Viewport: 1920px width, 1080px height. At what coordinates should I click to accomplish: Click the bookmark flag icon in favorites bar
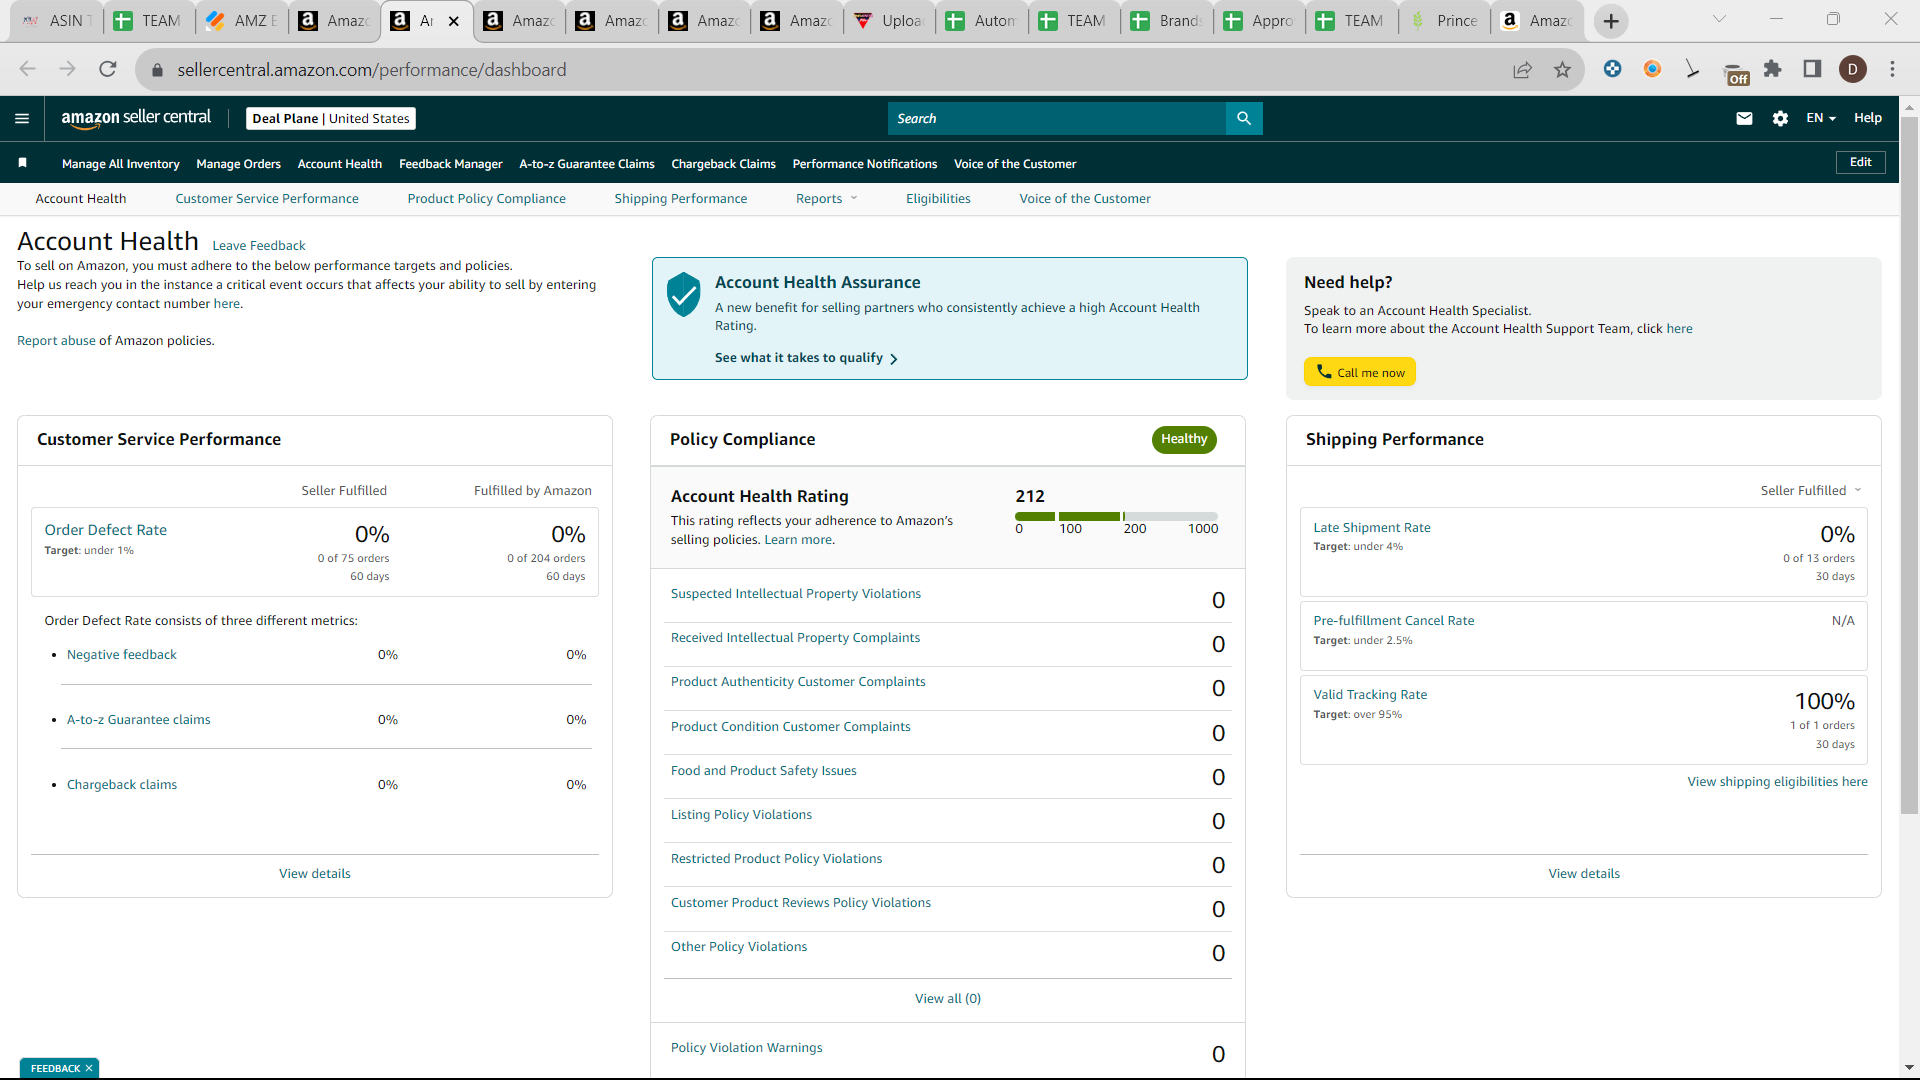22,162
